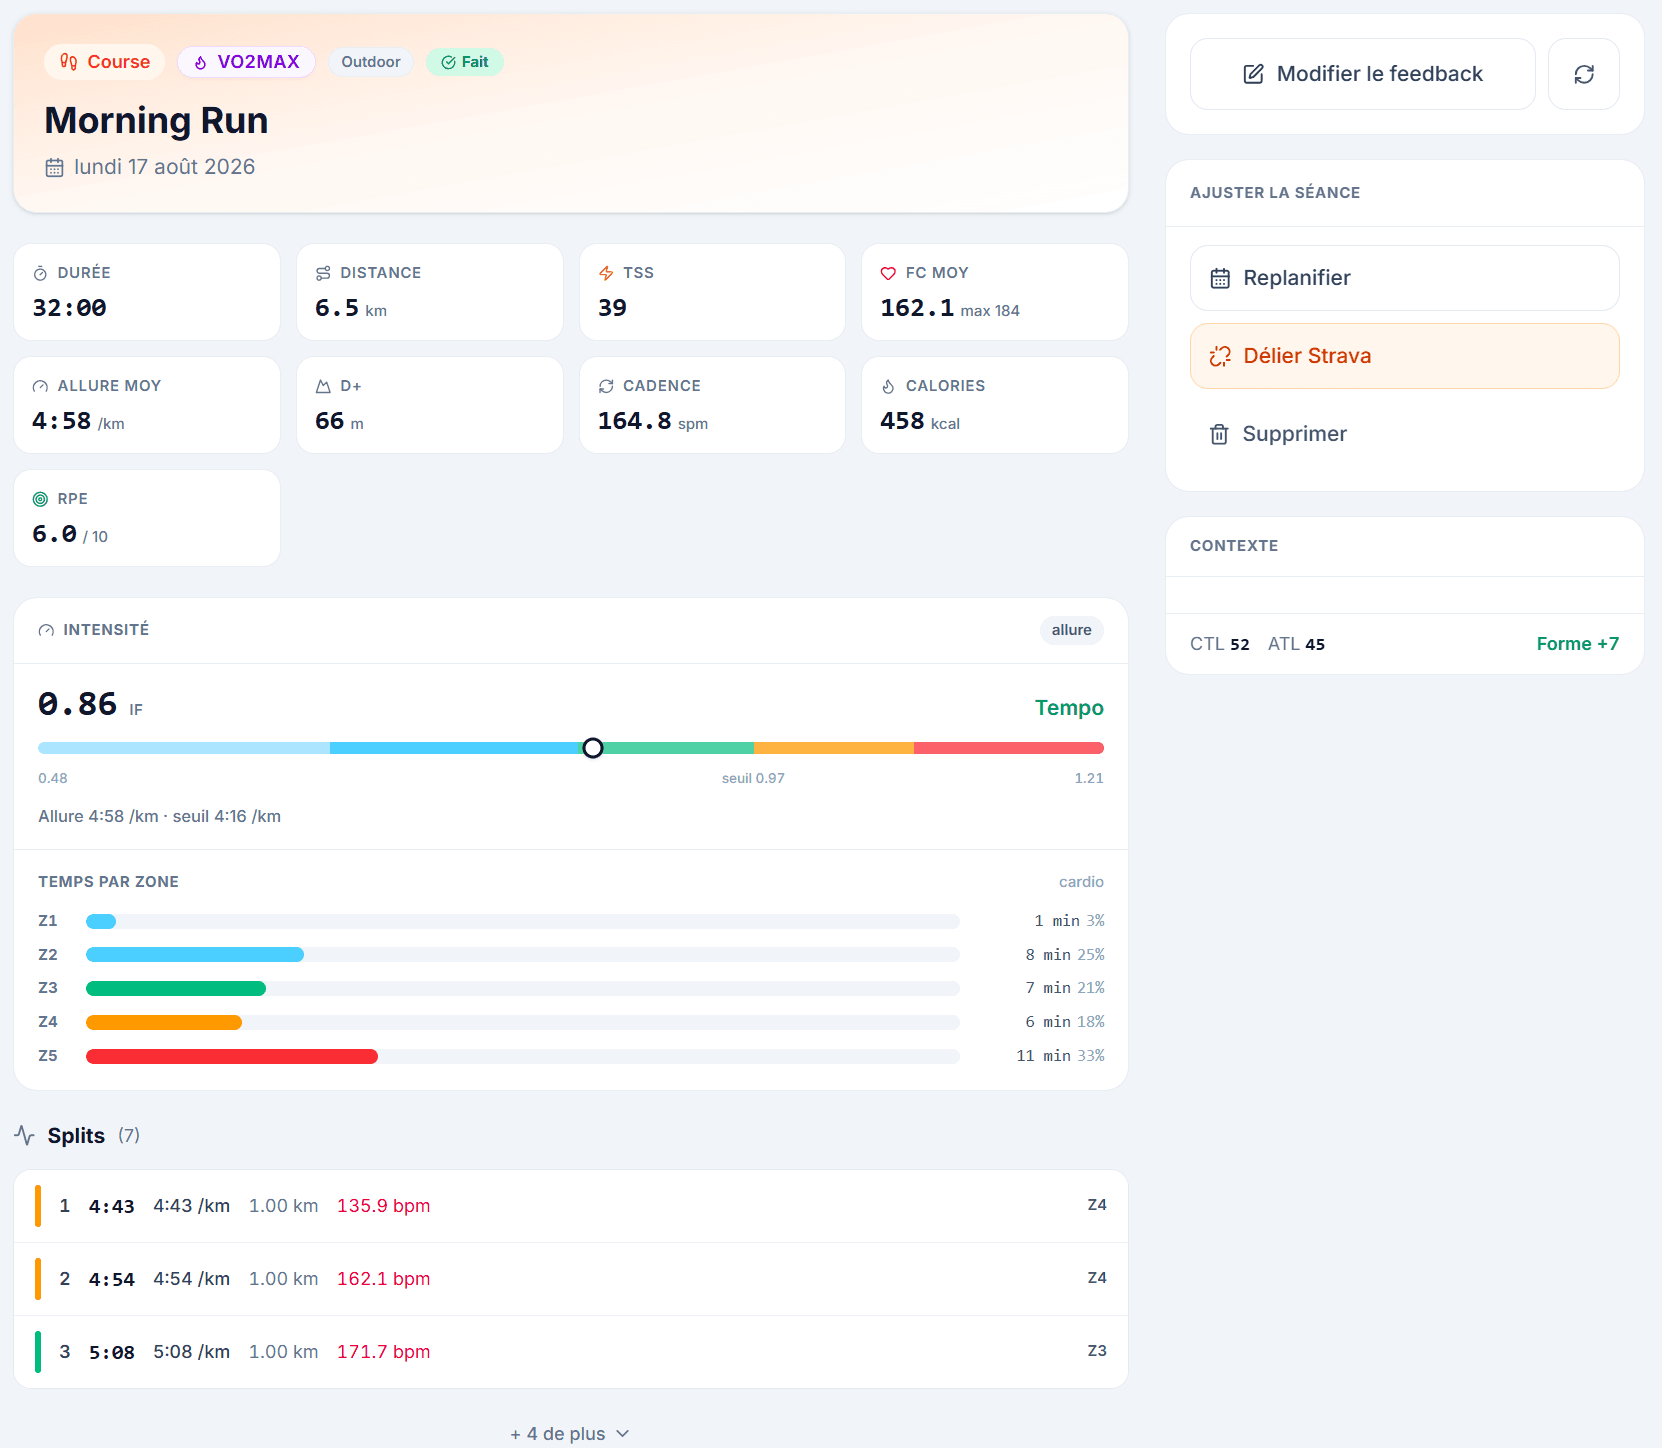Delete session with Supprimer
Screen dimensions: 1662x1448
(1405, 434)
